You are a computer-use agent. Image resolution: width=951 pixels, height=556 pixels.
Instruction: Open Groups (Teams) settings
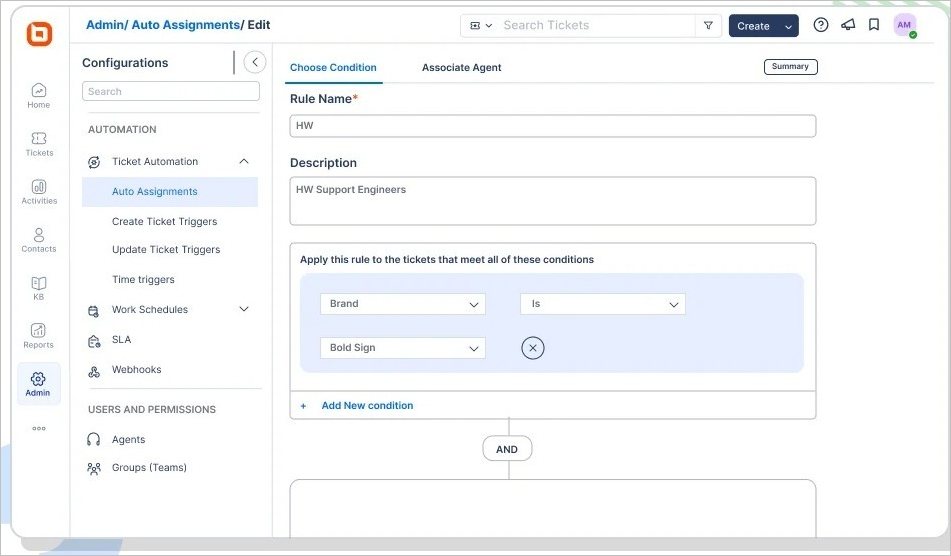[x=149, y=467]
